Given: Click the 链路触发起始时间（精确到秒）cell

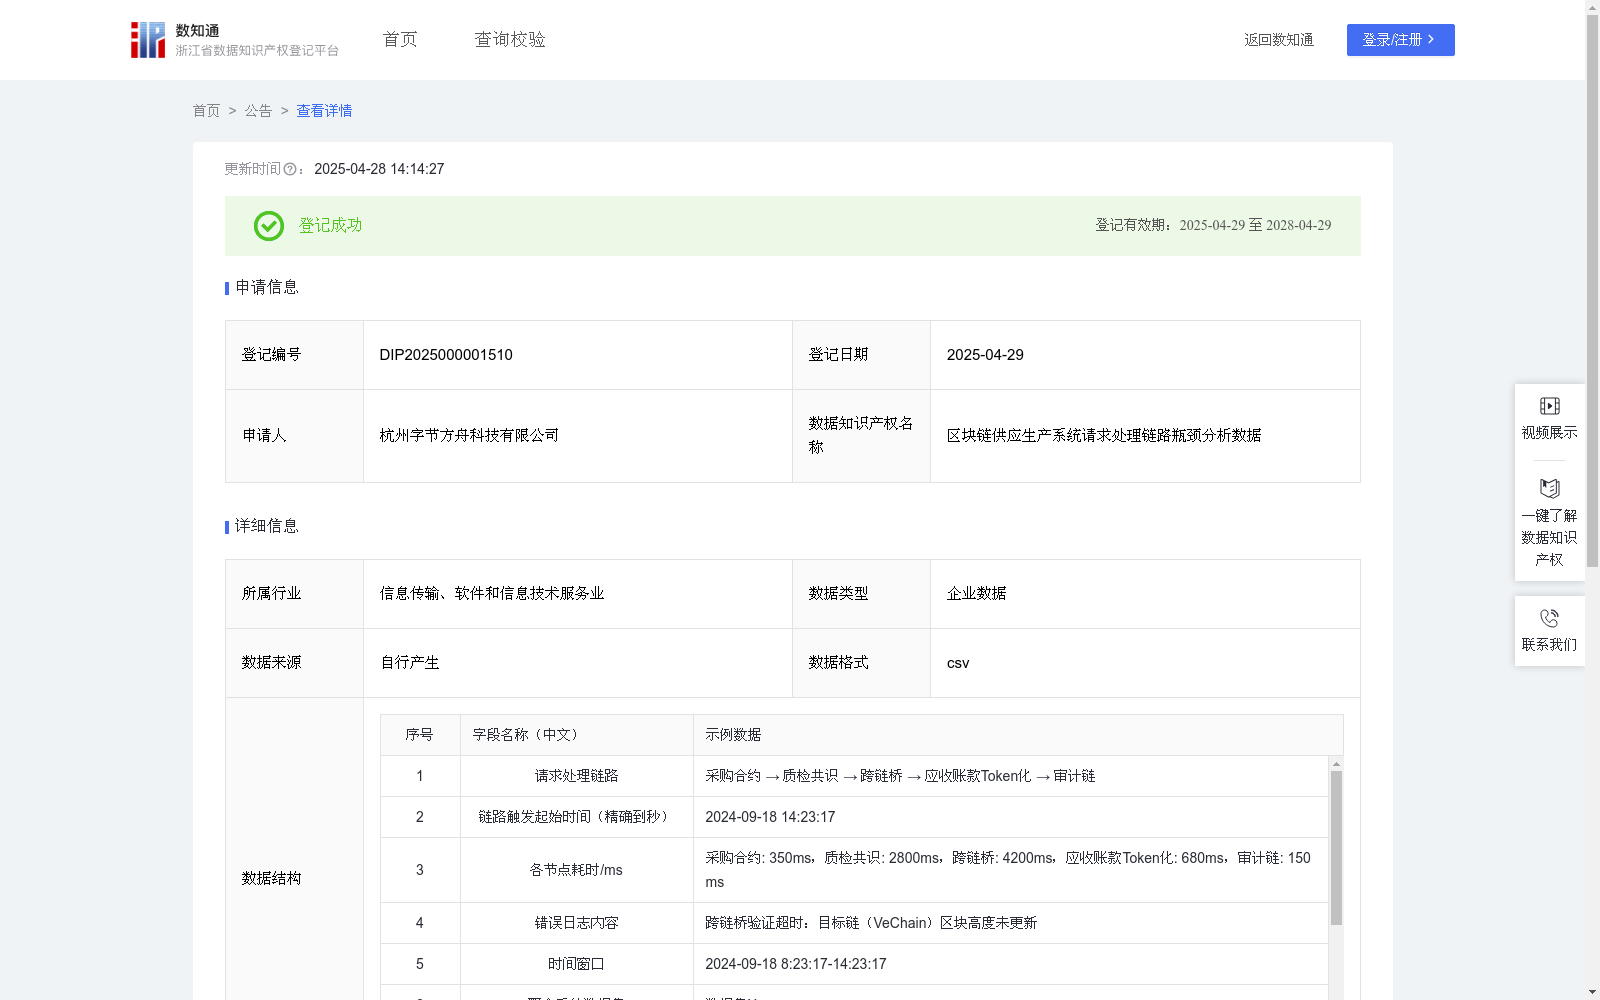Looking at the screenshot, I should pos(576,817).
